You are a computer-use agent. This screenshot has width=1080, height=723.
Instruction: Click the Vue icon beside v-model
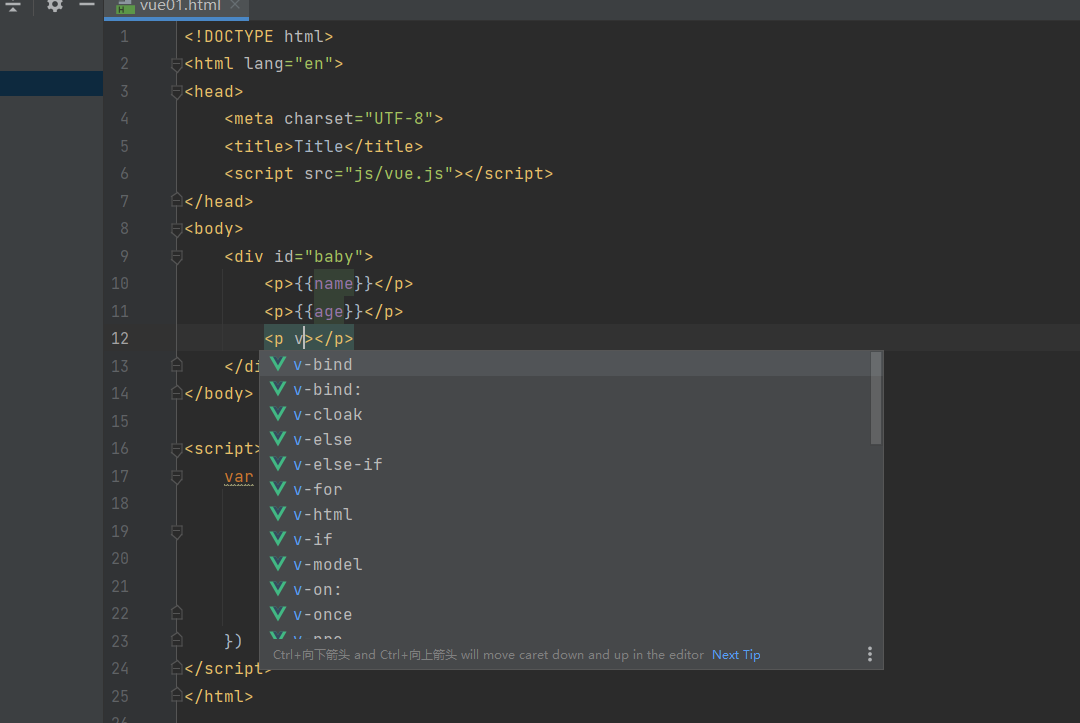tap(278, 563)
